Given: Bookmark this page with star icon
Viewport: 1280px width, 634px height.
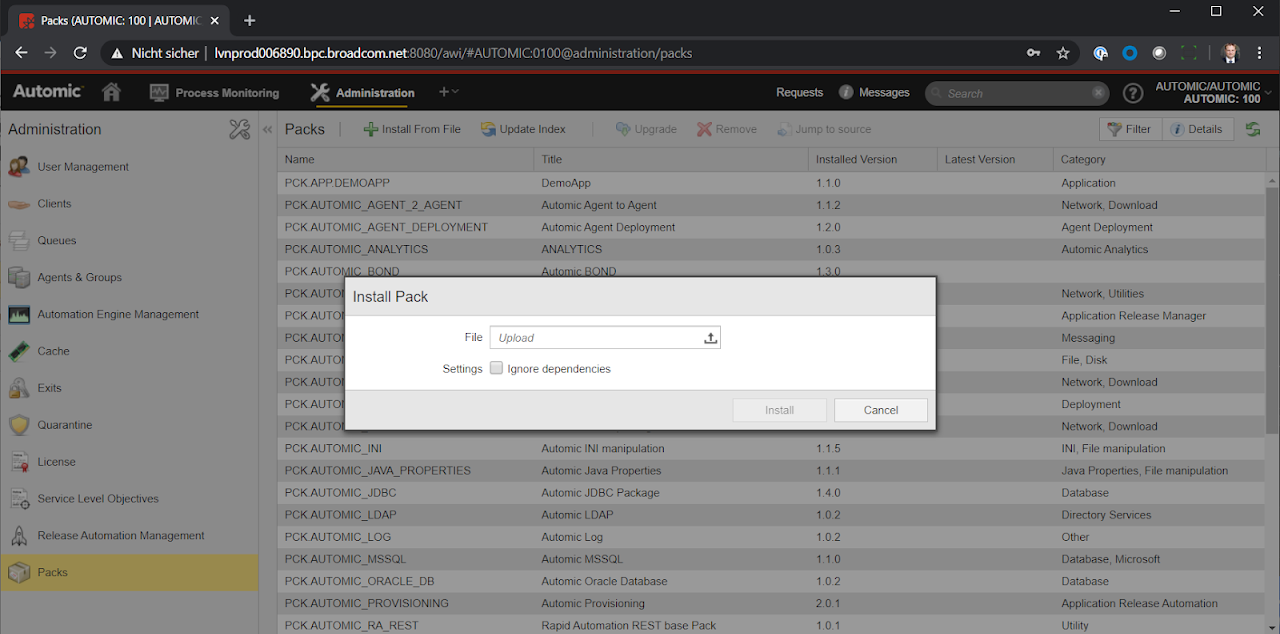Looking at the screenshot, I should [x=1063, y=53].
